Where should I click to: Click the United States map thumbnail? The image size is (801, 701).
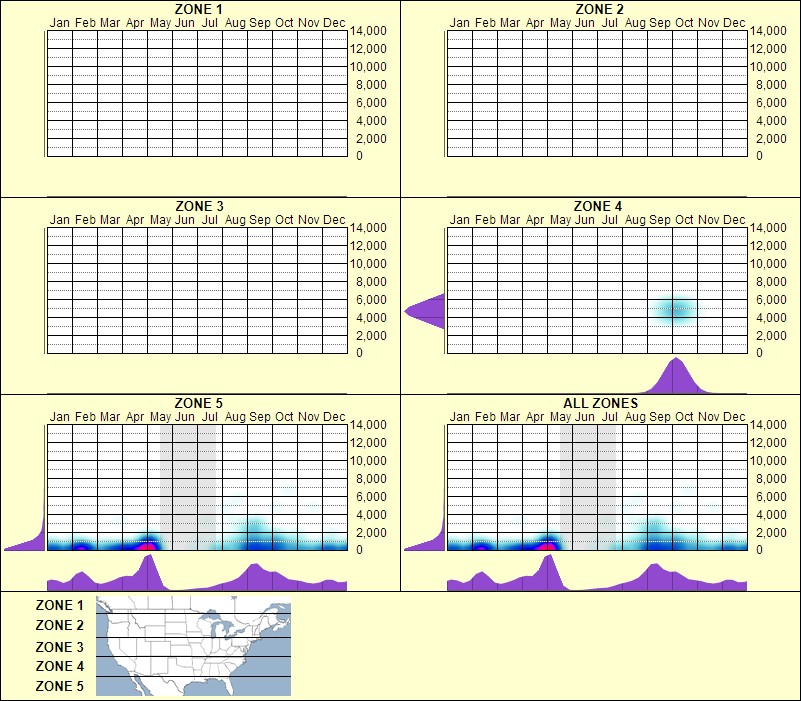191,646
